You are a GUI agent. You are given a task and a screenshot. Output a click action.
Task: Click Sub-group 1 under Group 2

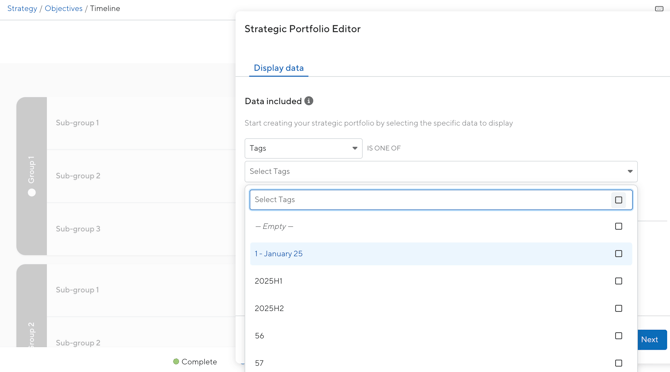pos(77,290)
